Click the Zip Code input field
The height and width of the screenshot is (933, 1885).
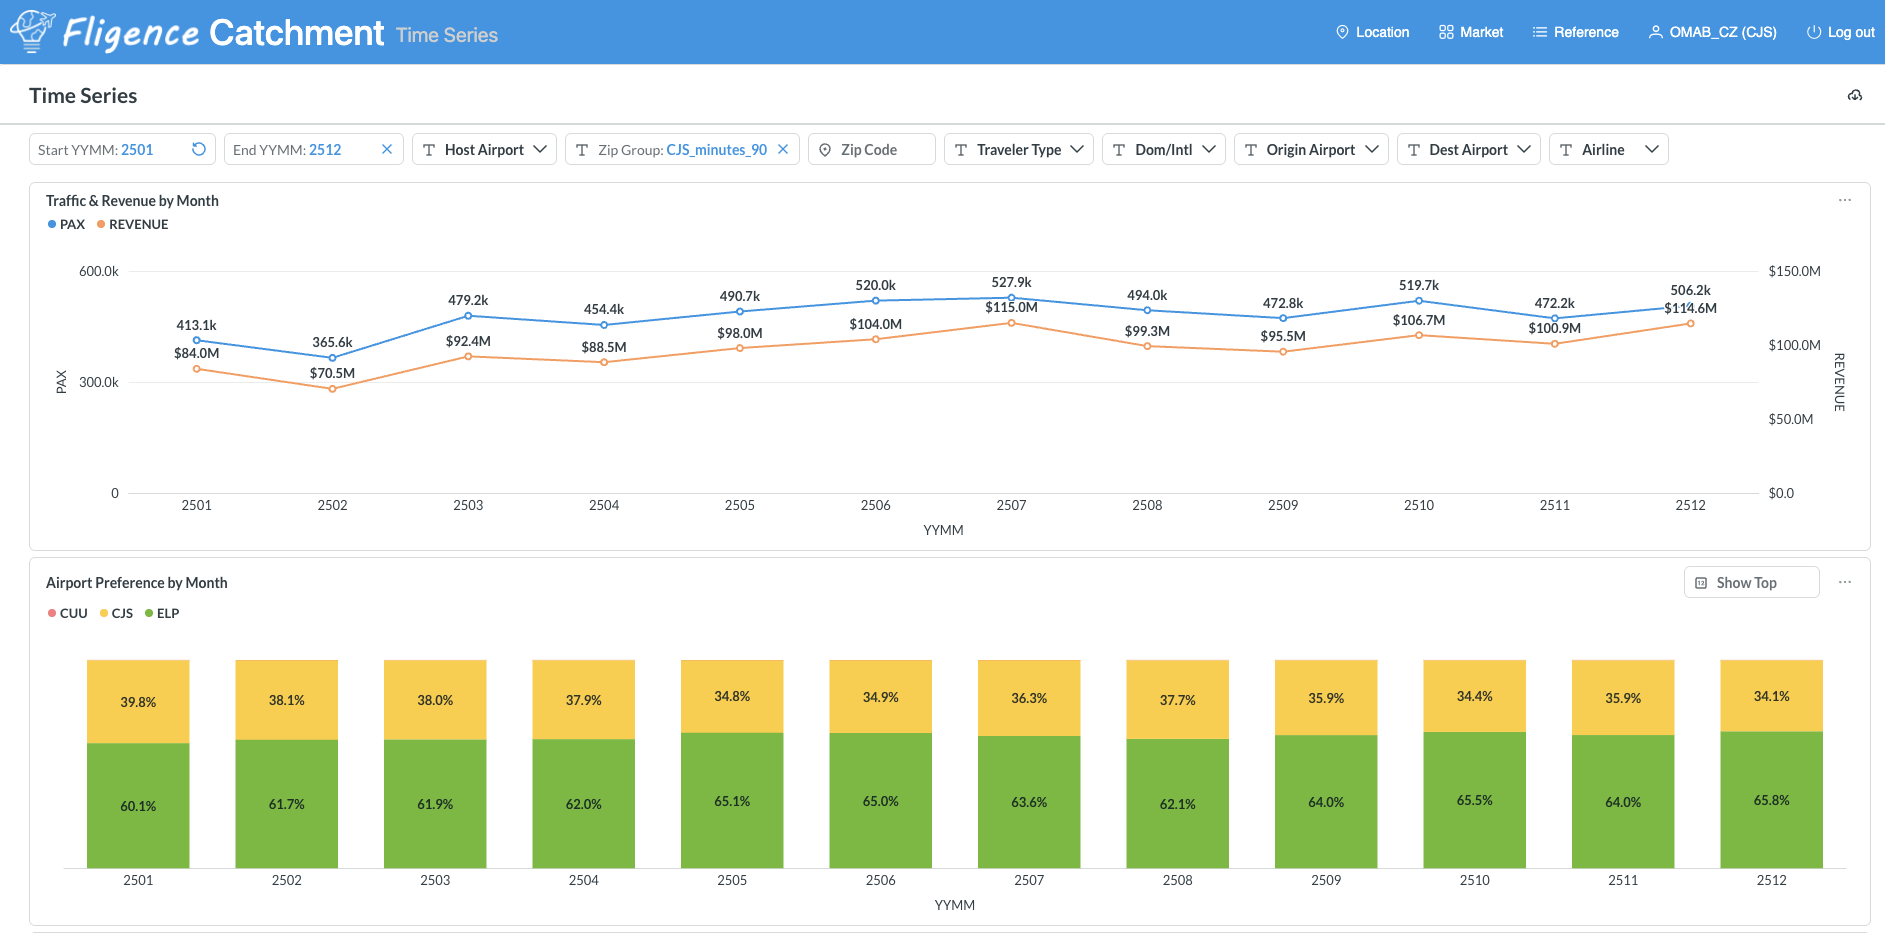(871, 149)
